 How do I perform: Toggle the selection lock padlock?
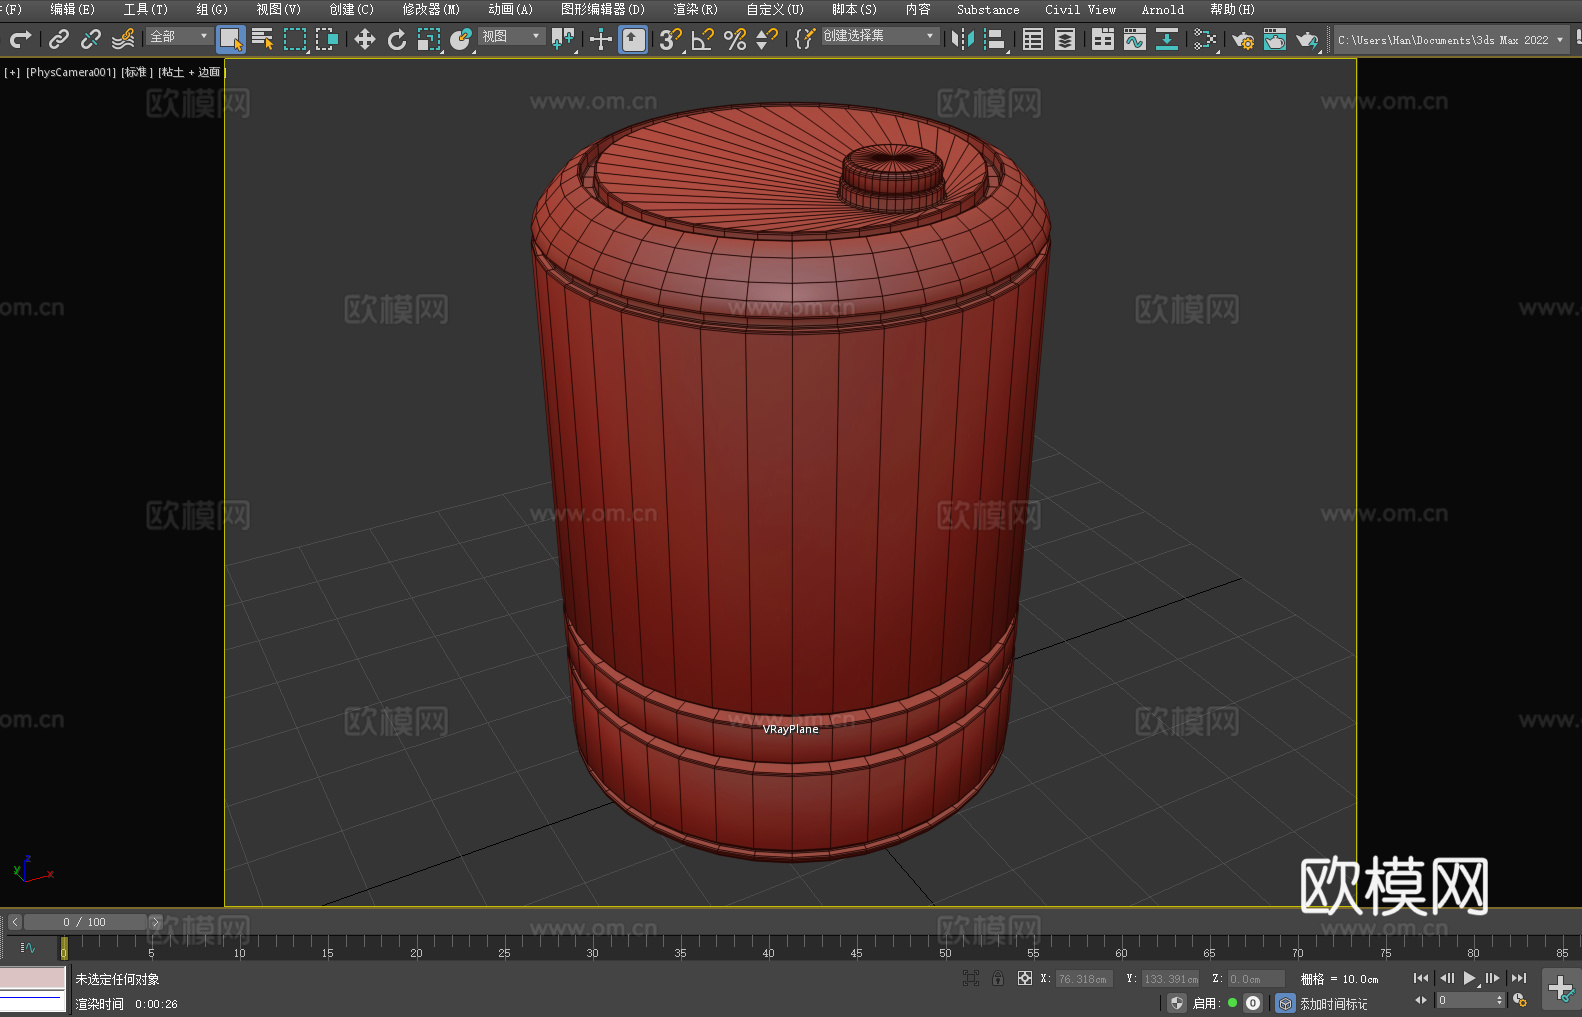(x=998, y=978)
